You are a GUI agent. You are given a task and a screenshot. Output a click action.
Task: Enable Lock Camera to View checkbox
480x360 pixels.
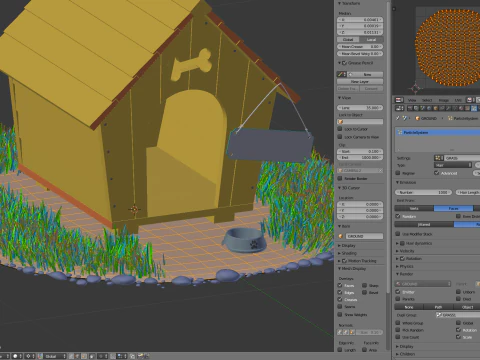tap(340, 137)
